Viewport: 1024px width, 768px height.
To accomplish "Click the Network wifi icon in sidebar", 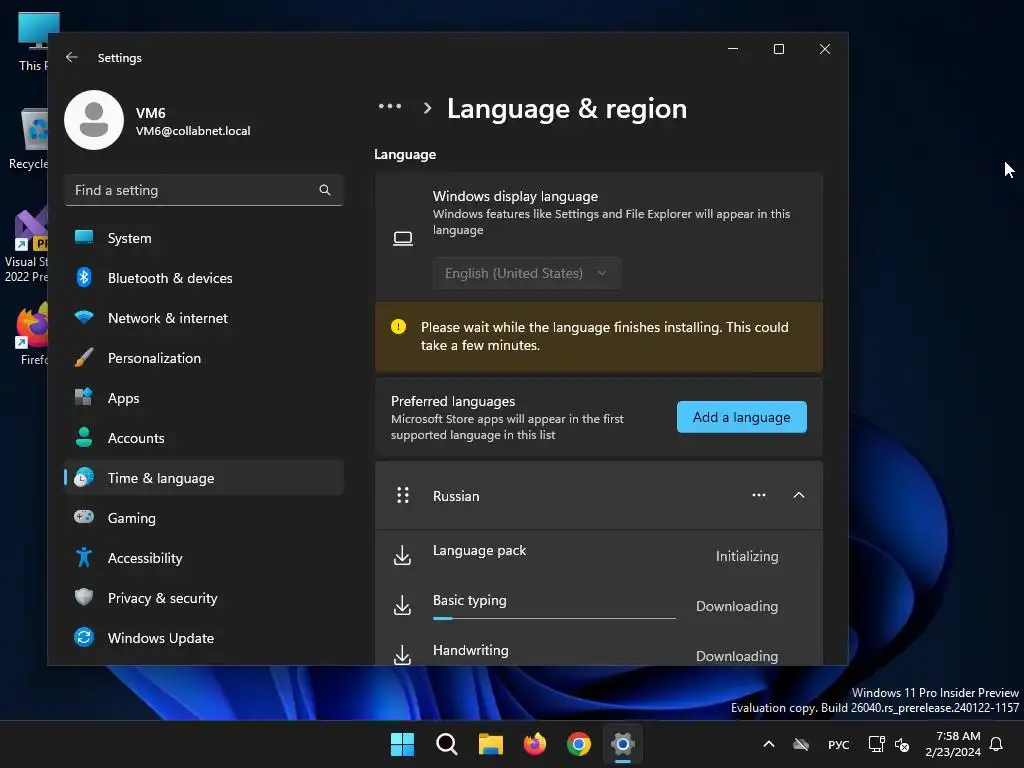I will click(84, 318).
